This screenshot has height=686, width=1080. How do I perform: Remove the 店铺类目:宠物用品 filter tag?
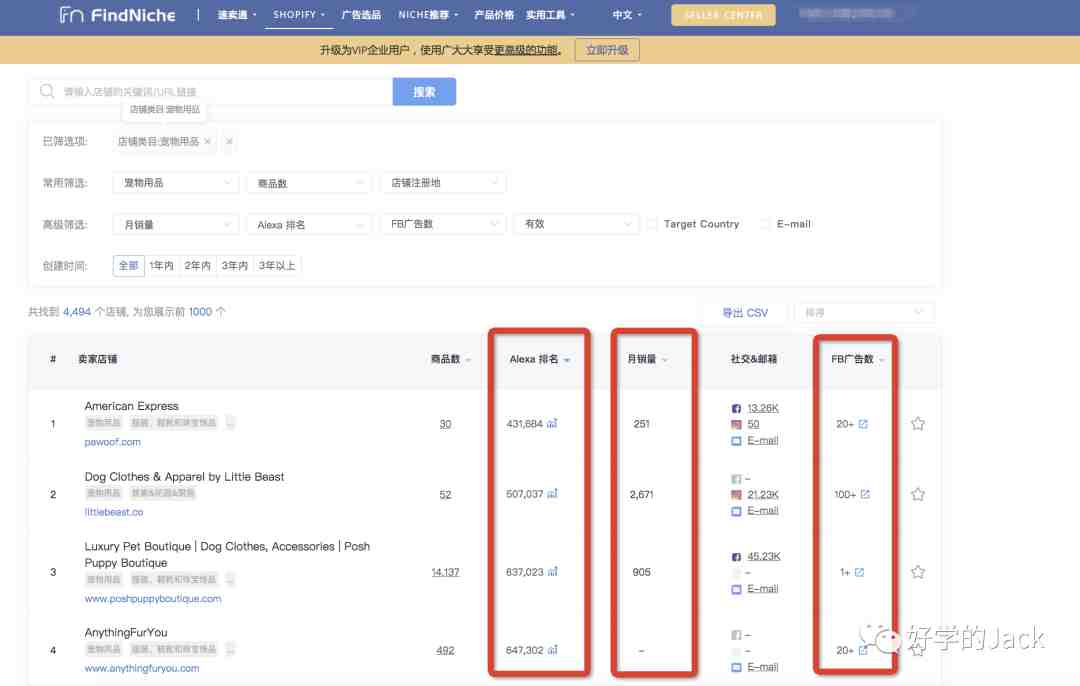coord(207,141)
